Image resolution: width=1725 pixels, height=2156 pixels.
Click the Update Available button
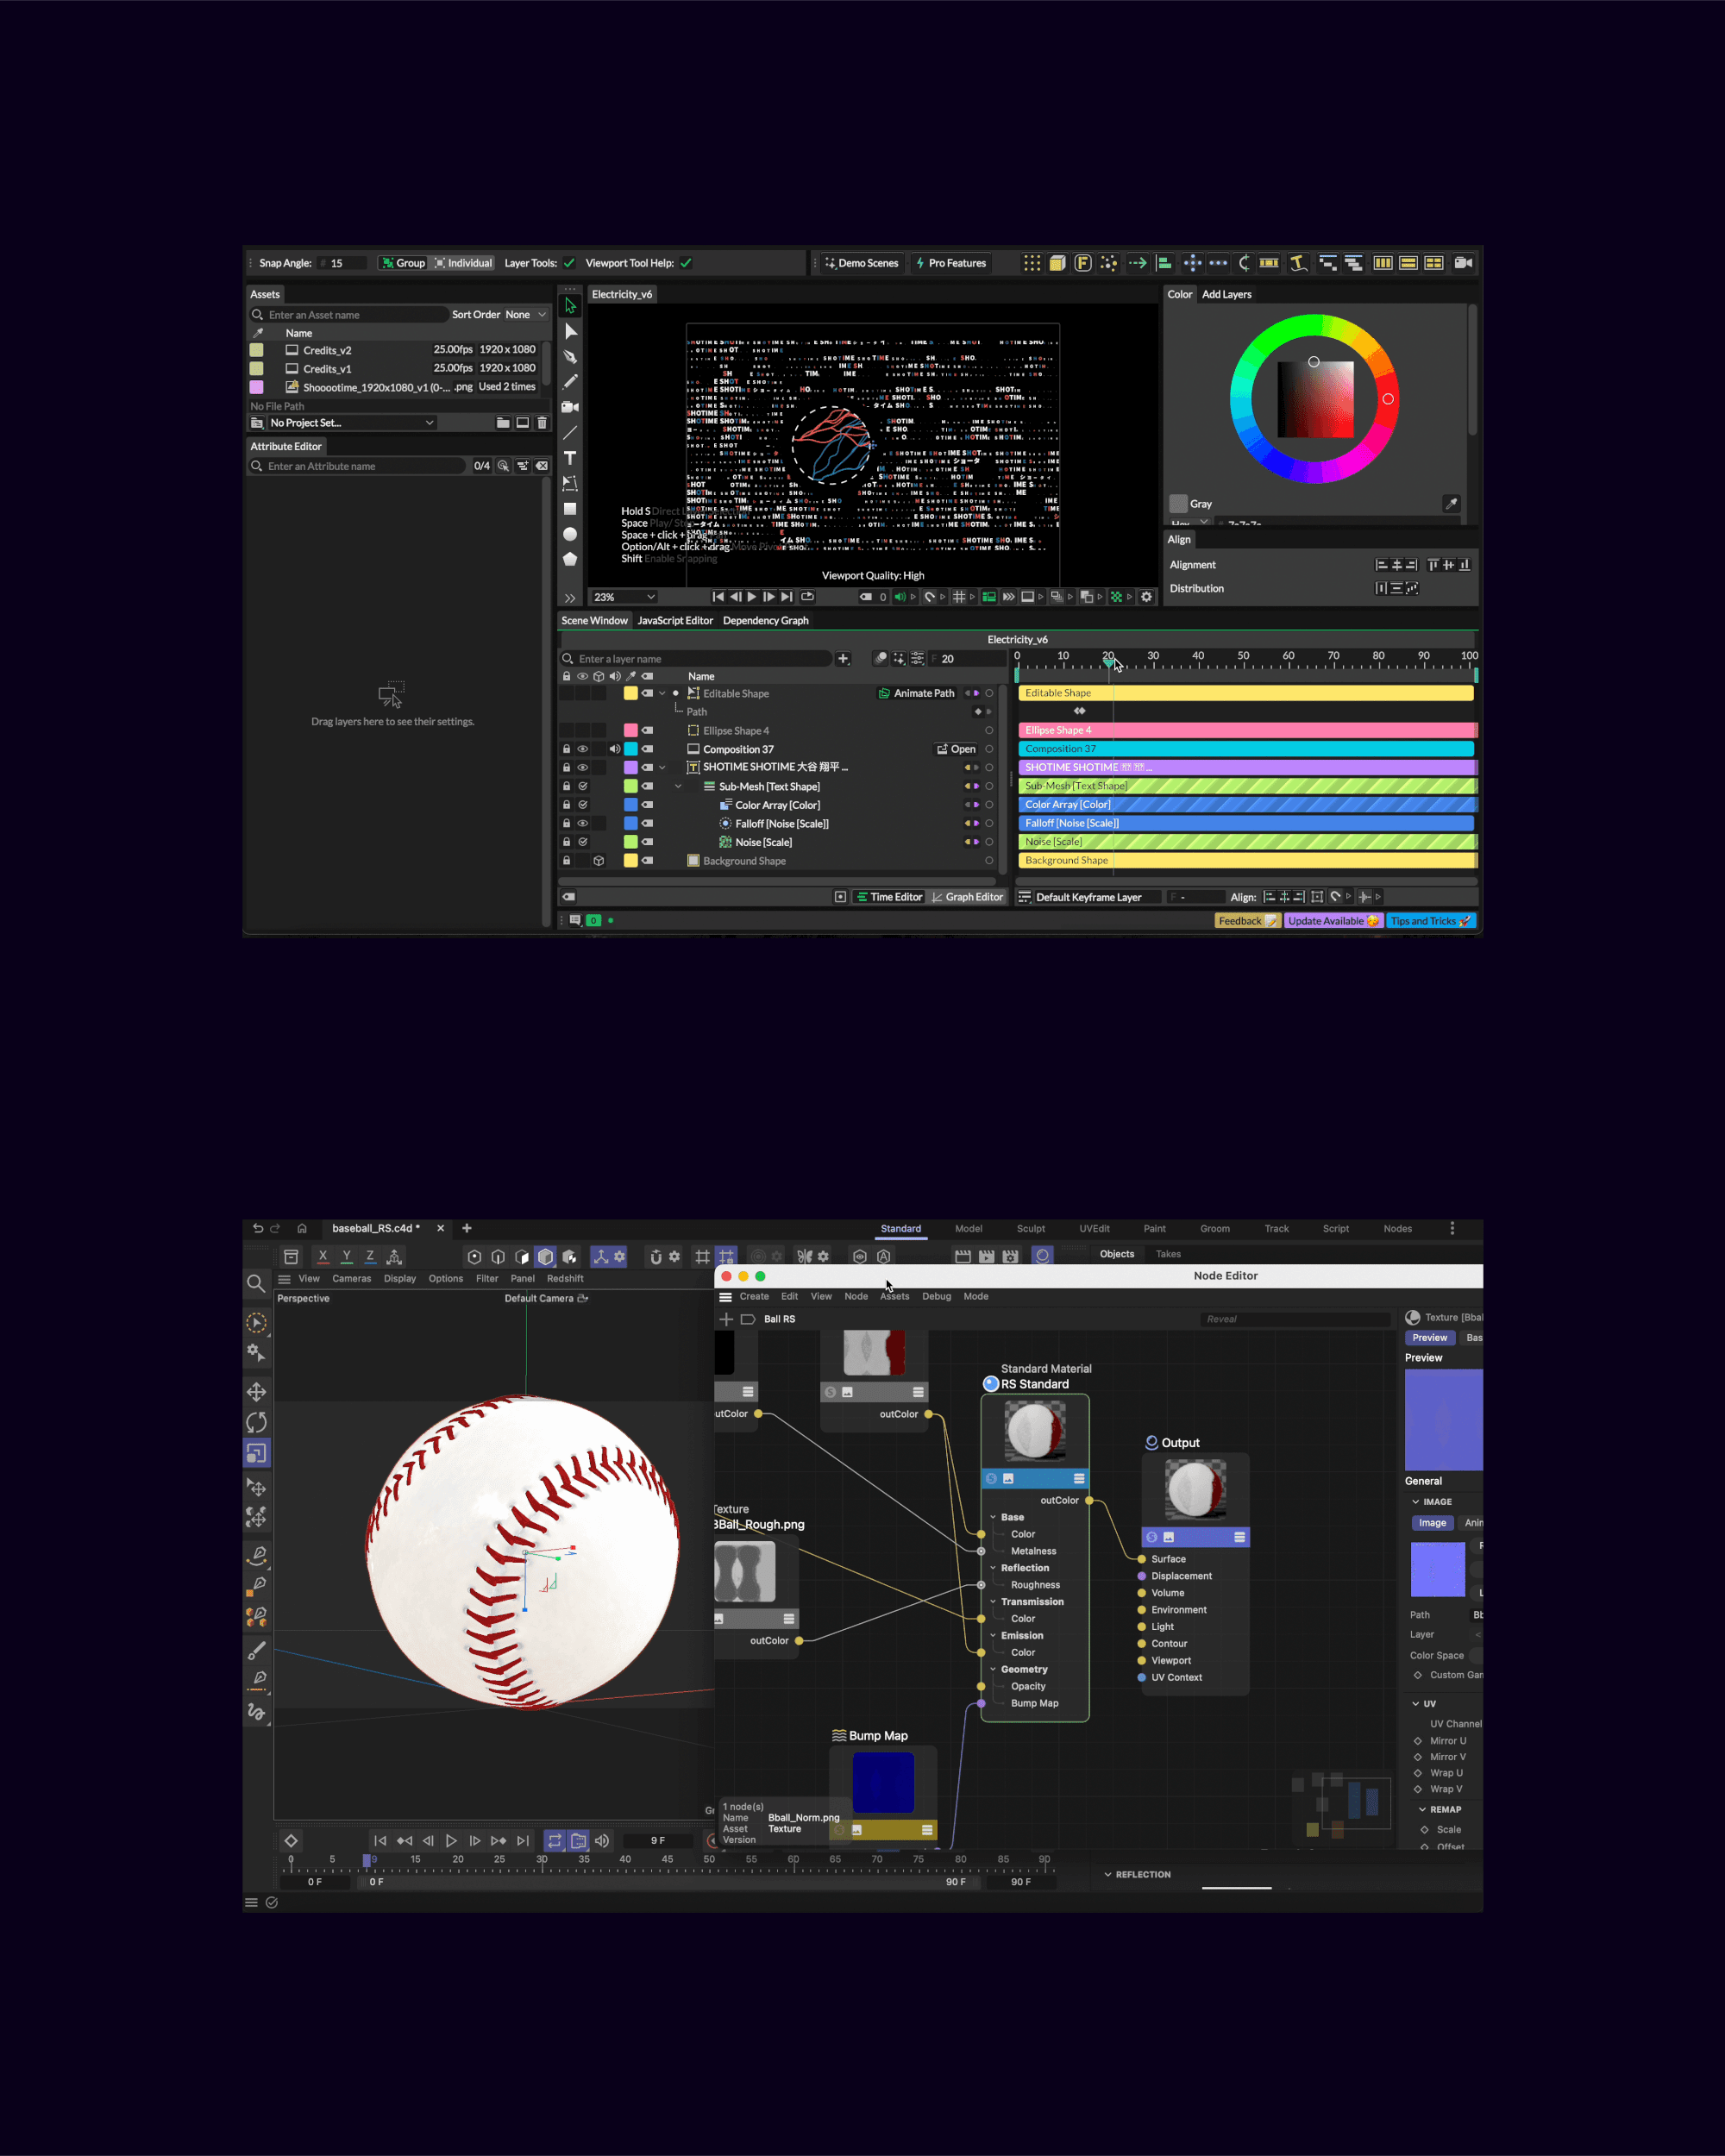pyautogui.click(x=1332, y=921)
